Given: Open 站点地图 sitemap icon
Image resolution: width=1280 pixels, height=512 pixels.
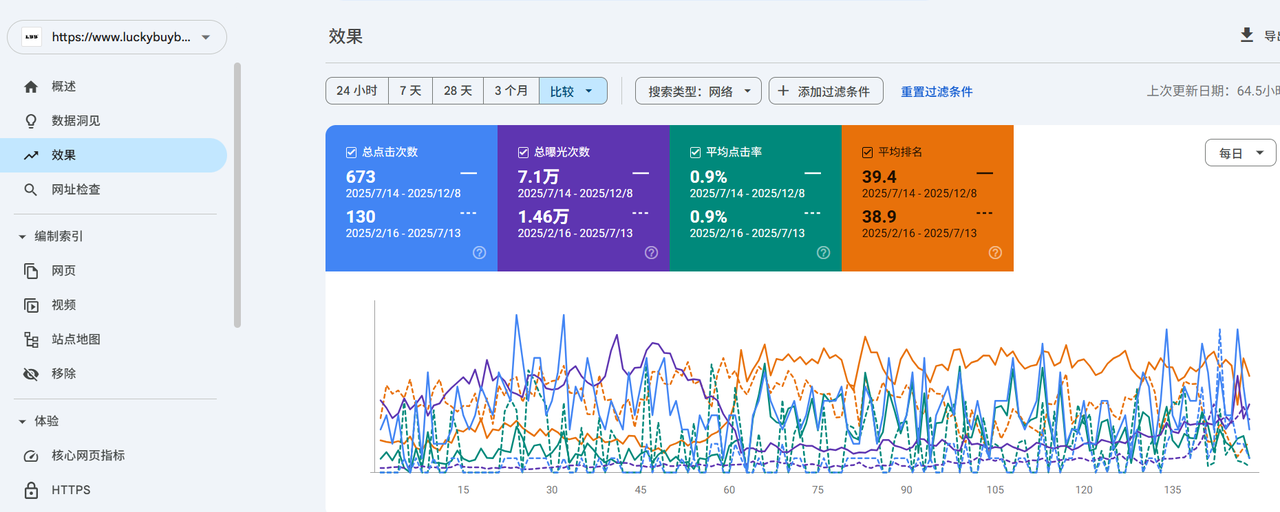Looking at the screenshot, I should pos(31,340).
